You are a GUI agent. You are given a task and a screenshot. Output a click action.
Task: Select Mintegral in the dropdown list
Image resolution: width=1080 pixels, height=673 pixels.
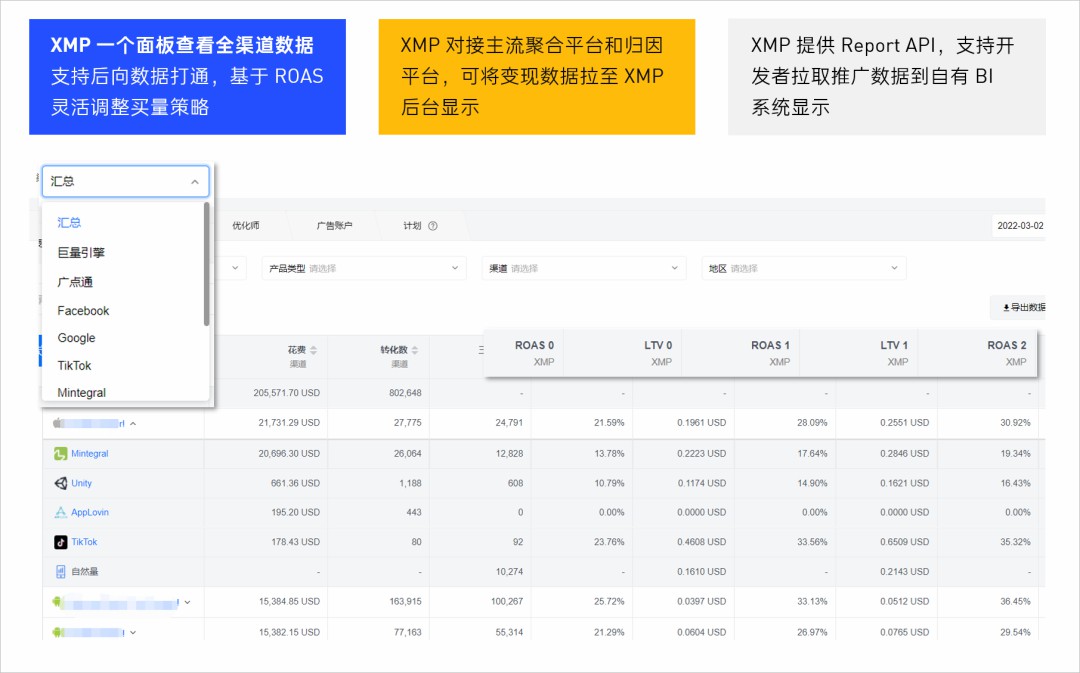point(81,393)
